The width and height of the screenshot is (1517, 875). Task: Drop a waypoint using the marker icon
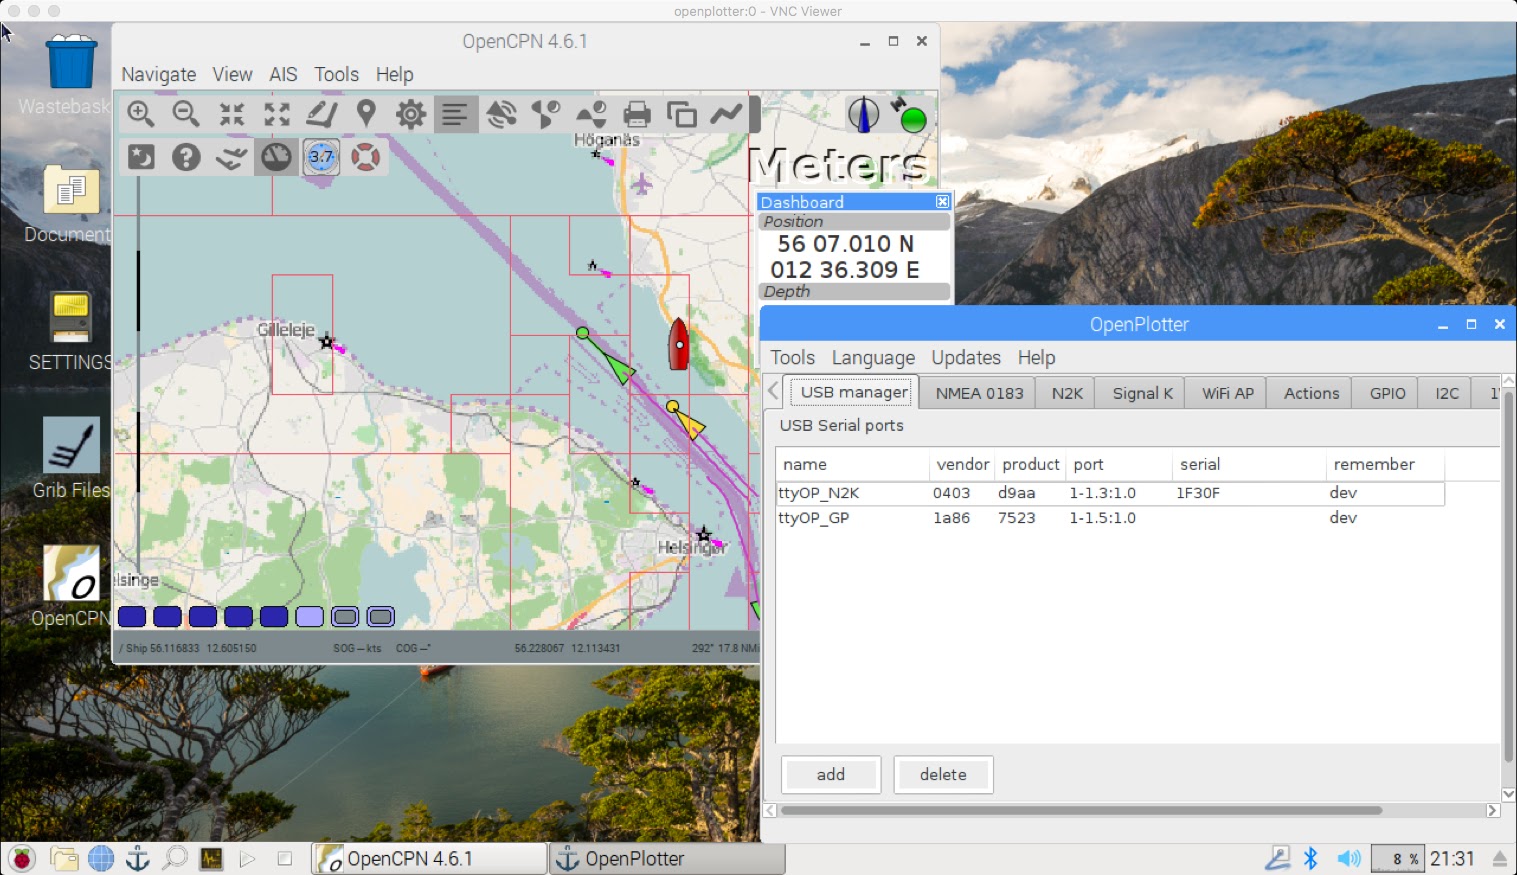click(366, 113)
